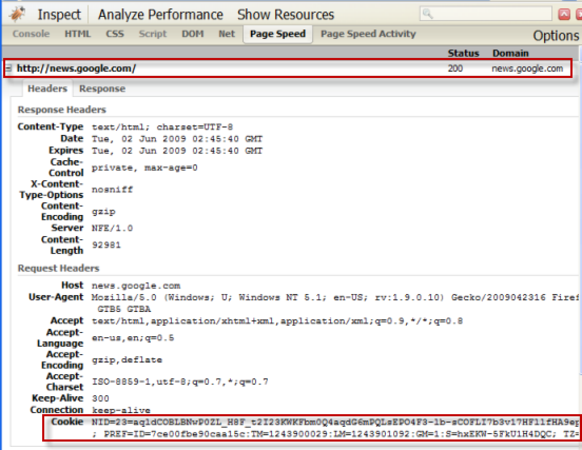The height and width of the screenshot is (450, 582).
Task: Click the Cookie NID value line
Action: point(335,422)
